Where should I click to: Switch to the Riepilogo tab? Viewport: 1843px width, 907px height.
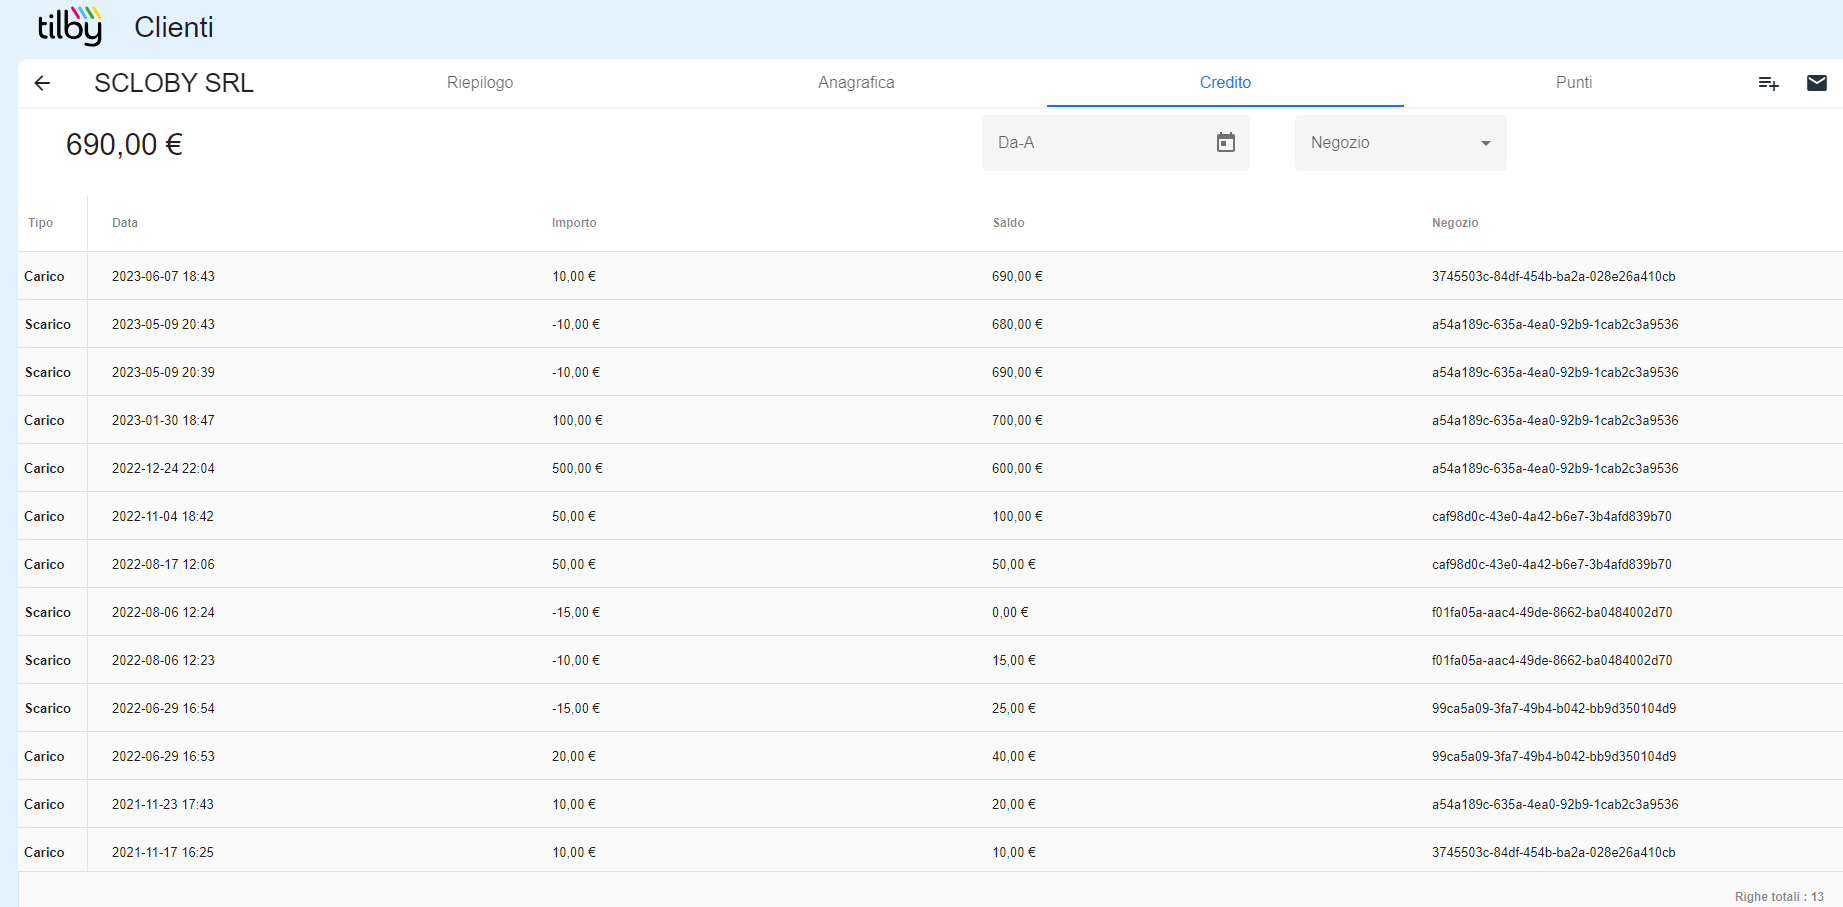pyautogui.click(x=480, y=83)
